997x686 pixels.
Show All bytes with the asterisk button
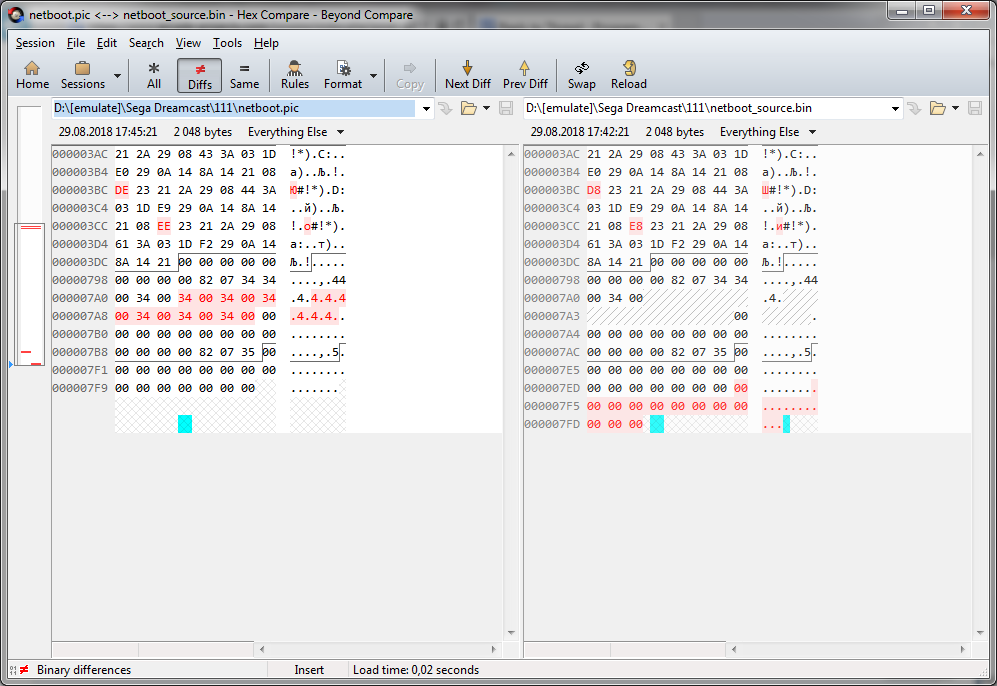click(154, 75)
